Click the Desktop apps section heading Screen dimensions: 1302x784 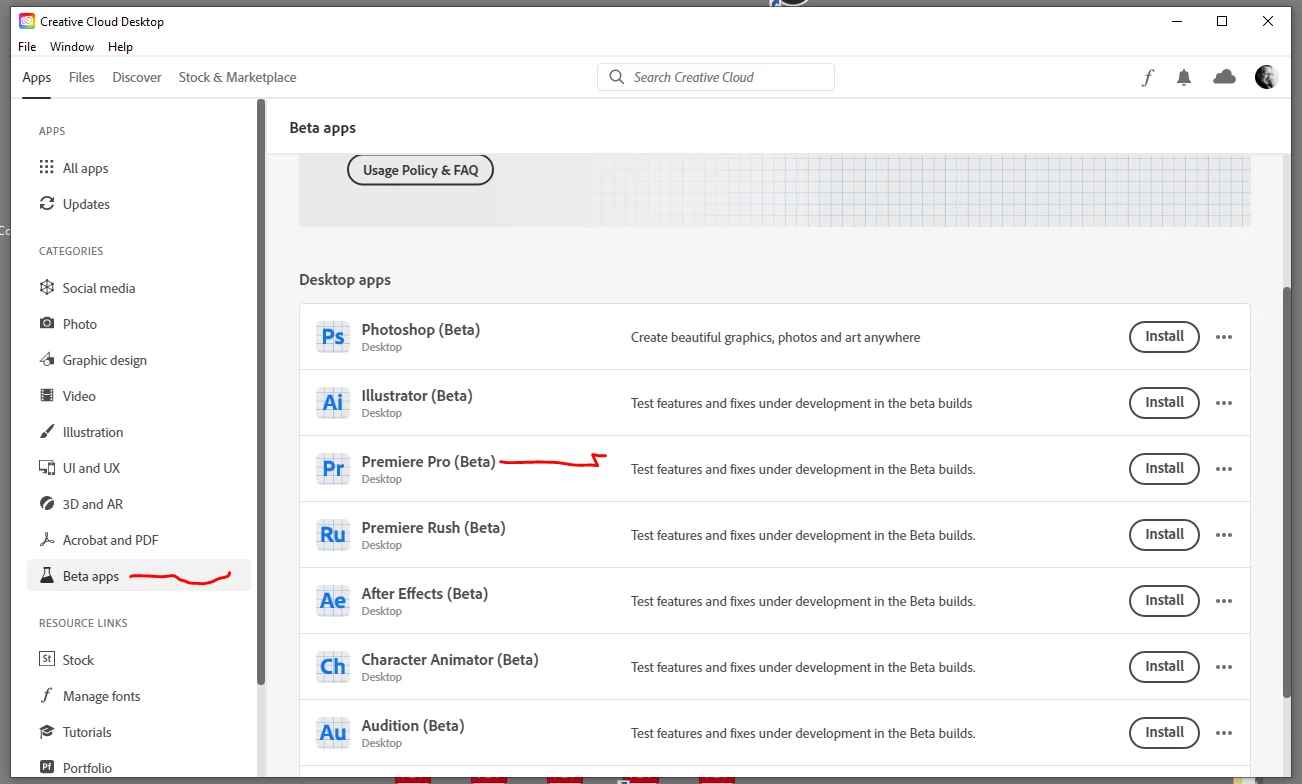(345, 280)
